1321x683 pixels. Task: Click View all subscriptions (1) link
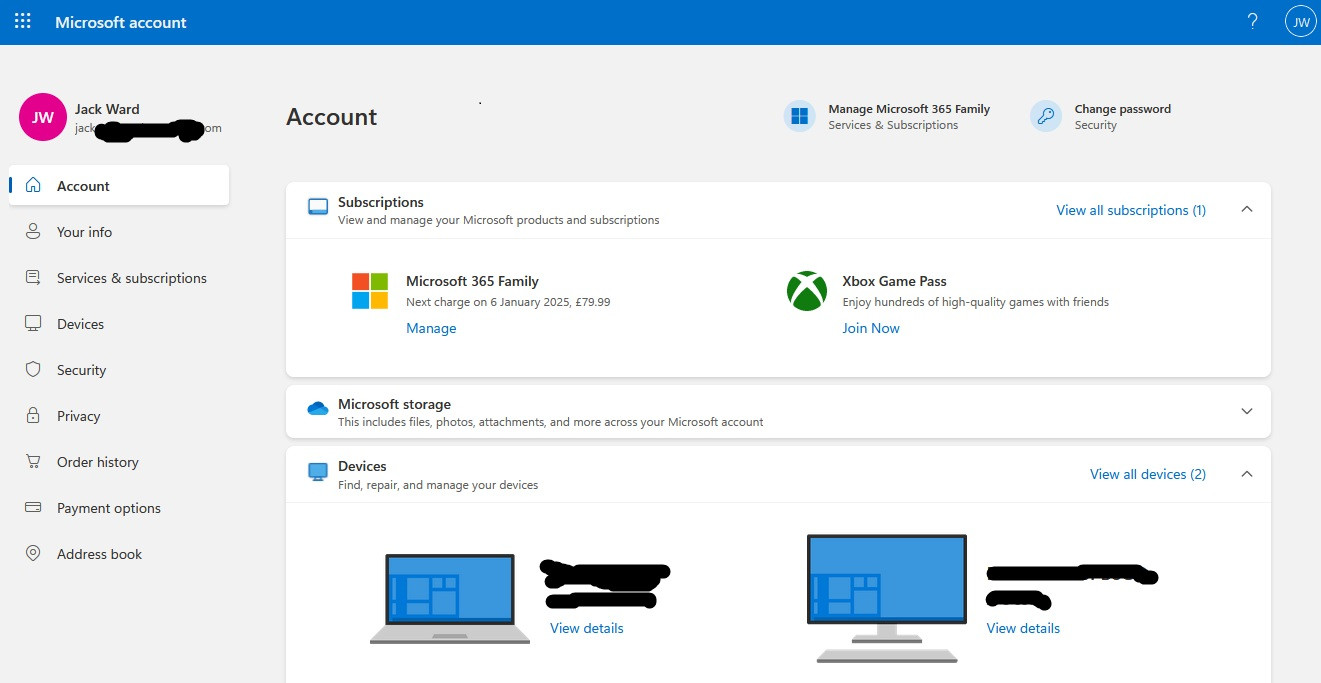[x=1131, y=210]
